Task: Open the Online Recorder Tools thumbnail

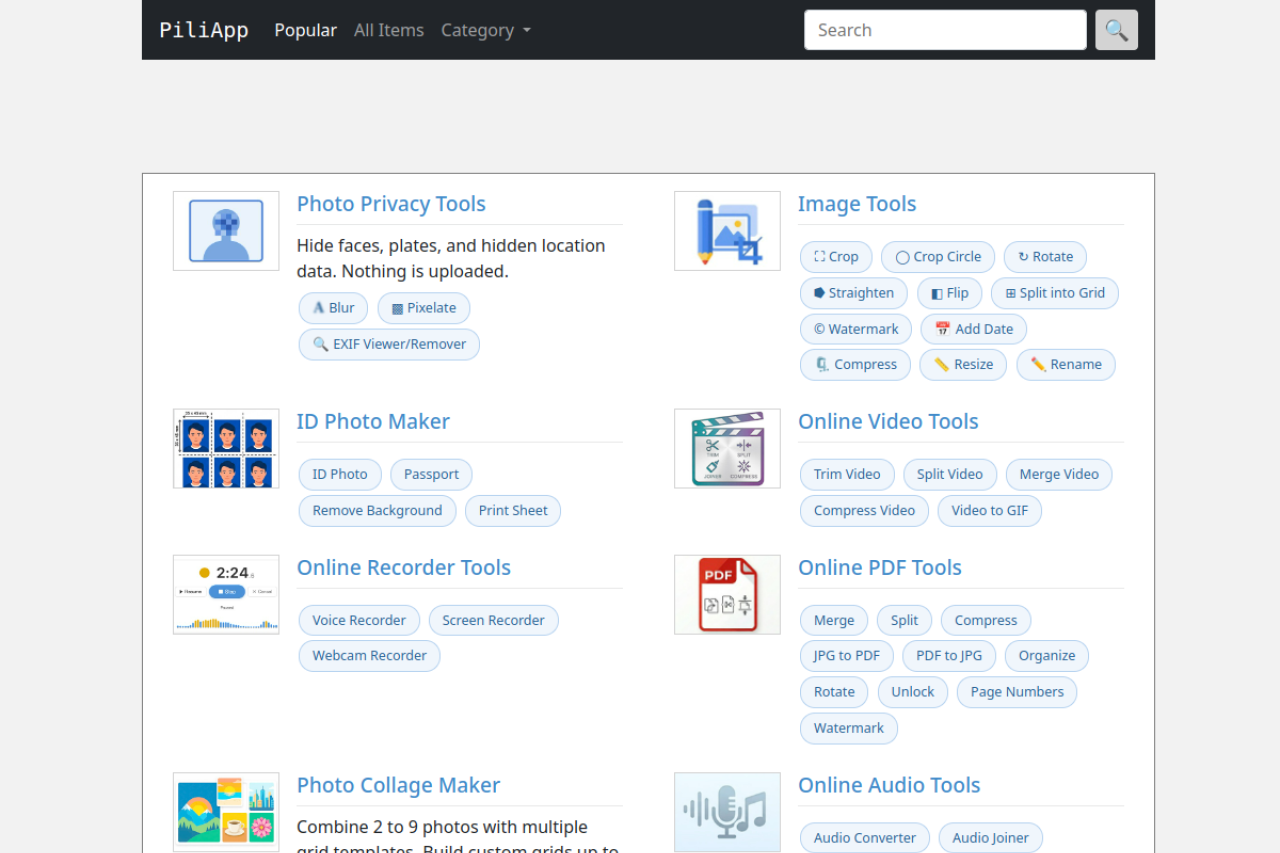Action: tap(226, 595)
